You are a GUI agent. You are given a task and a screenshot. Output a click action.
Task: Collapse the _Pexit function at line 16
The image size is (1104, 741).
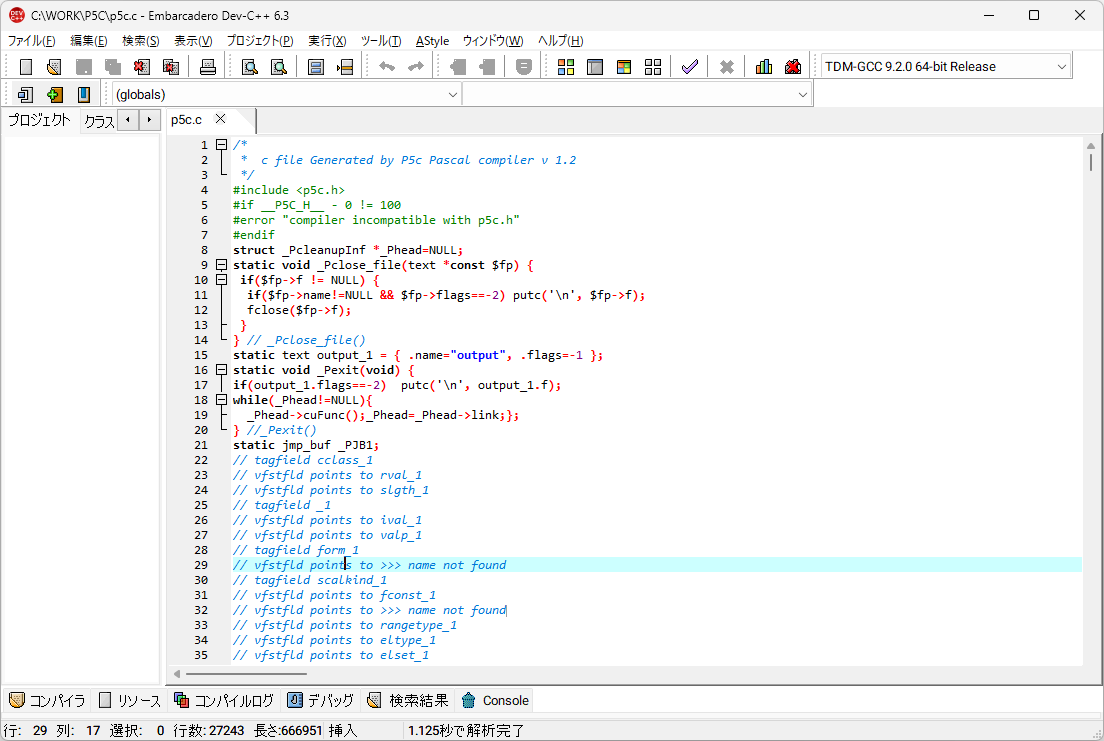(221, 370)
